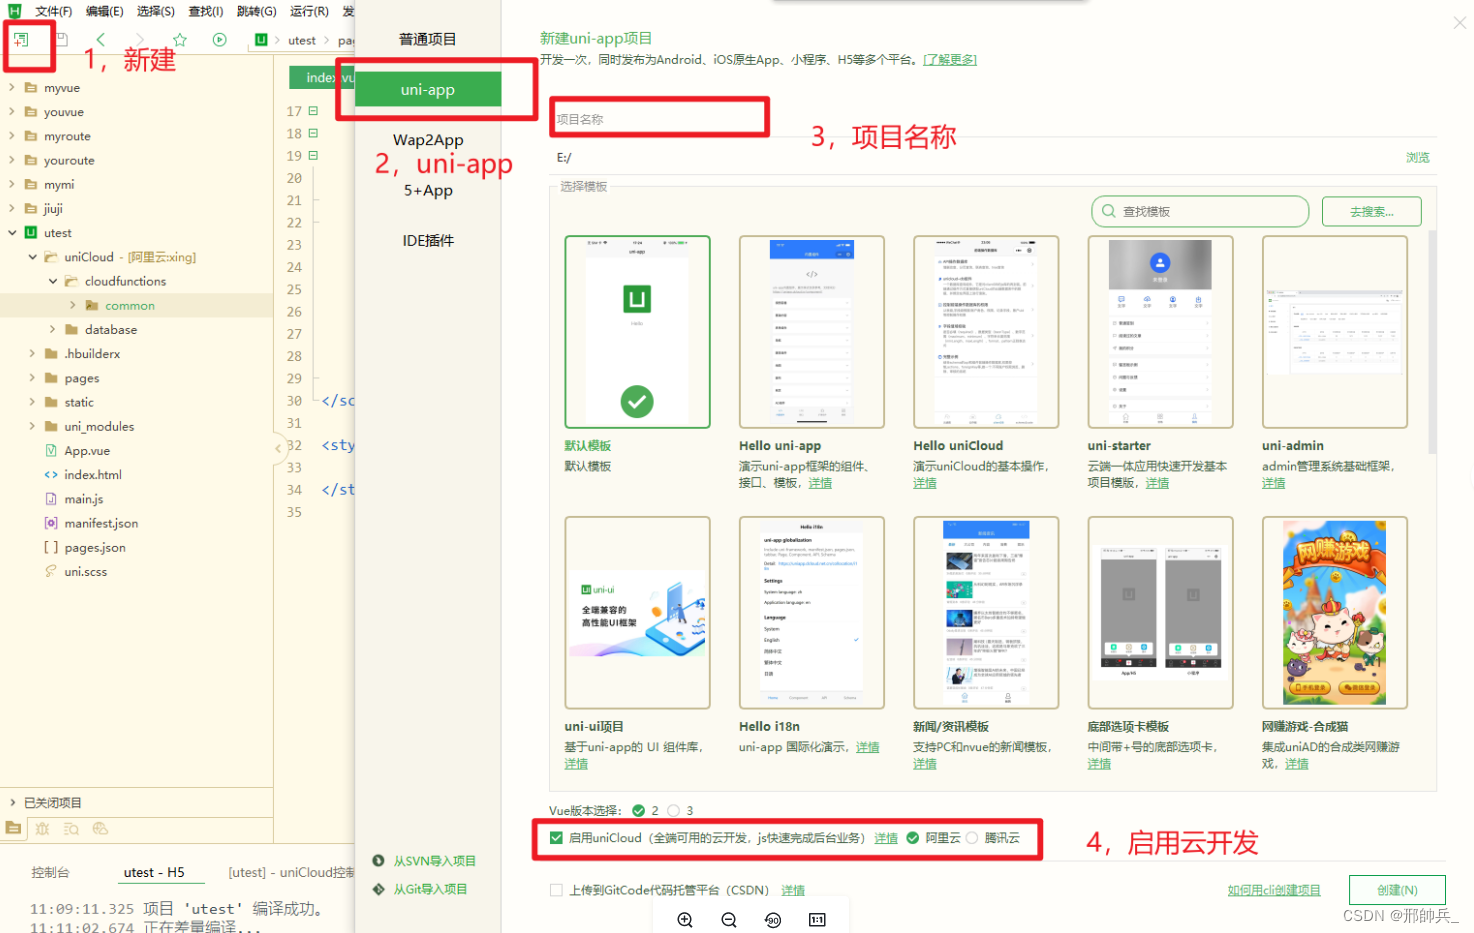The width and height of the screenshot is (1474, 933).
Task: Select Vue version 3
Action: [674, 810]
